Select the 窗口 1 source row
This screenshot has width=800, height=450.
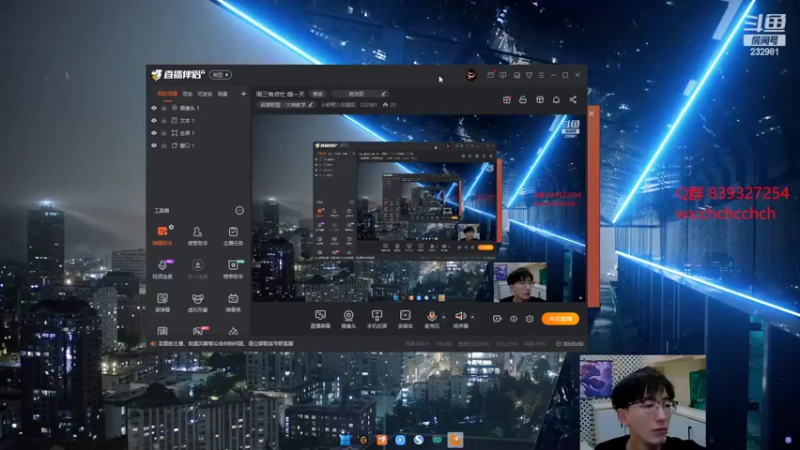[198, 145]
